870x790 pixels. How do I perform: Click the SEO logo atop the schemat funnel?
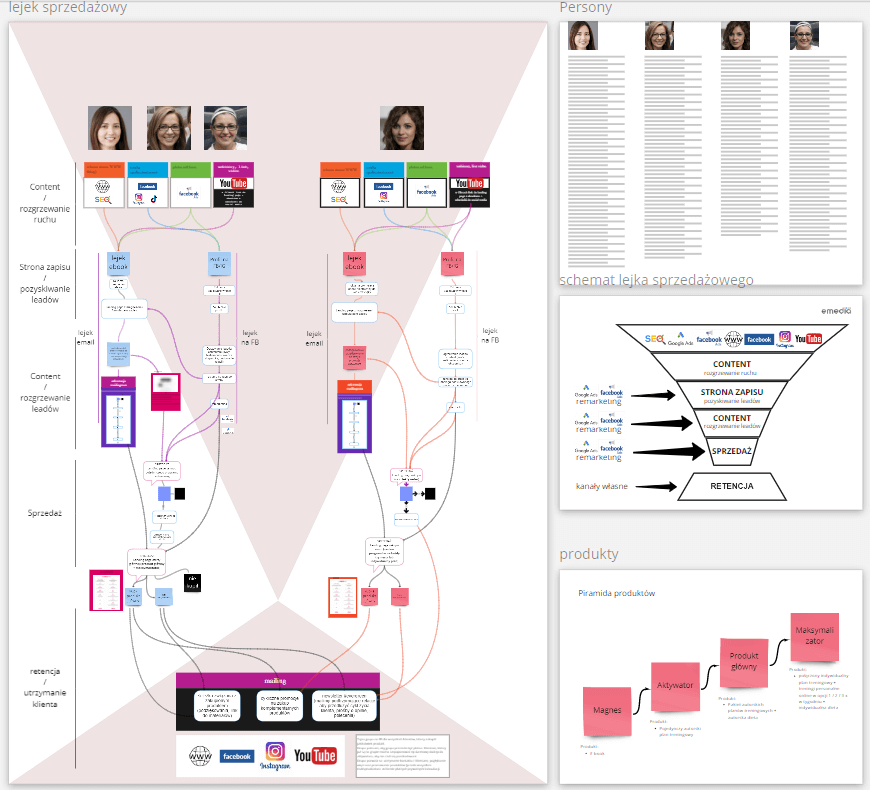click(x=656, y=340)
